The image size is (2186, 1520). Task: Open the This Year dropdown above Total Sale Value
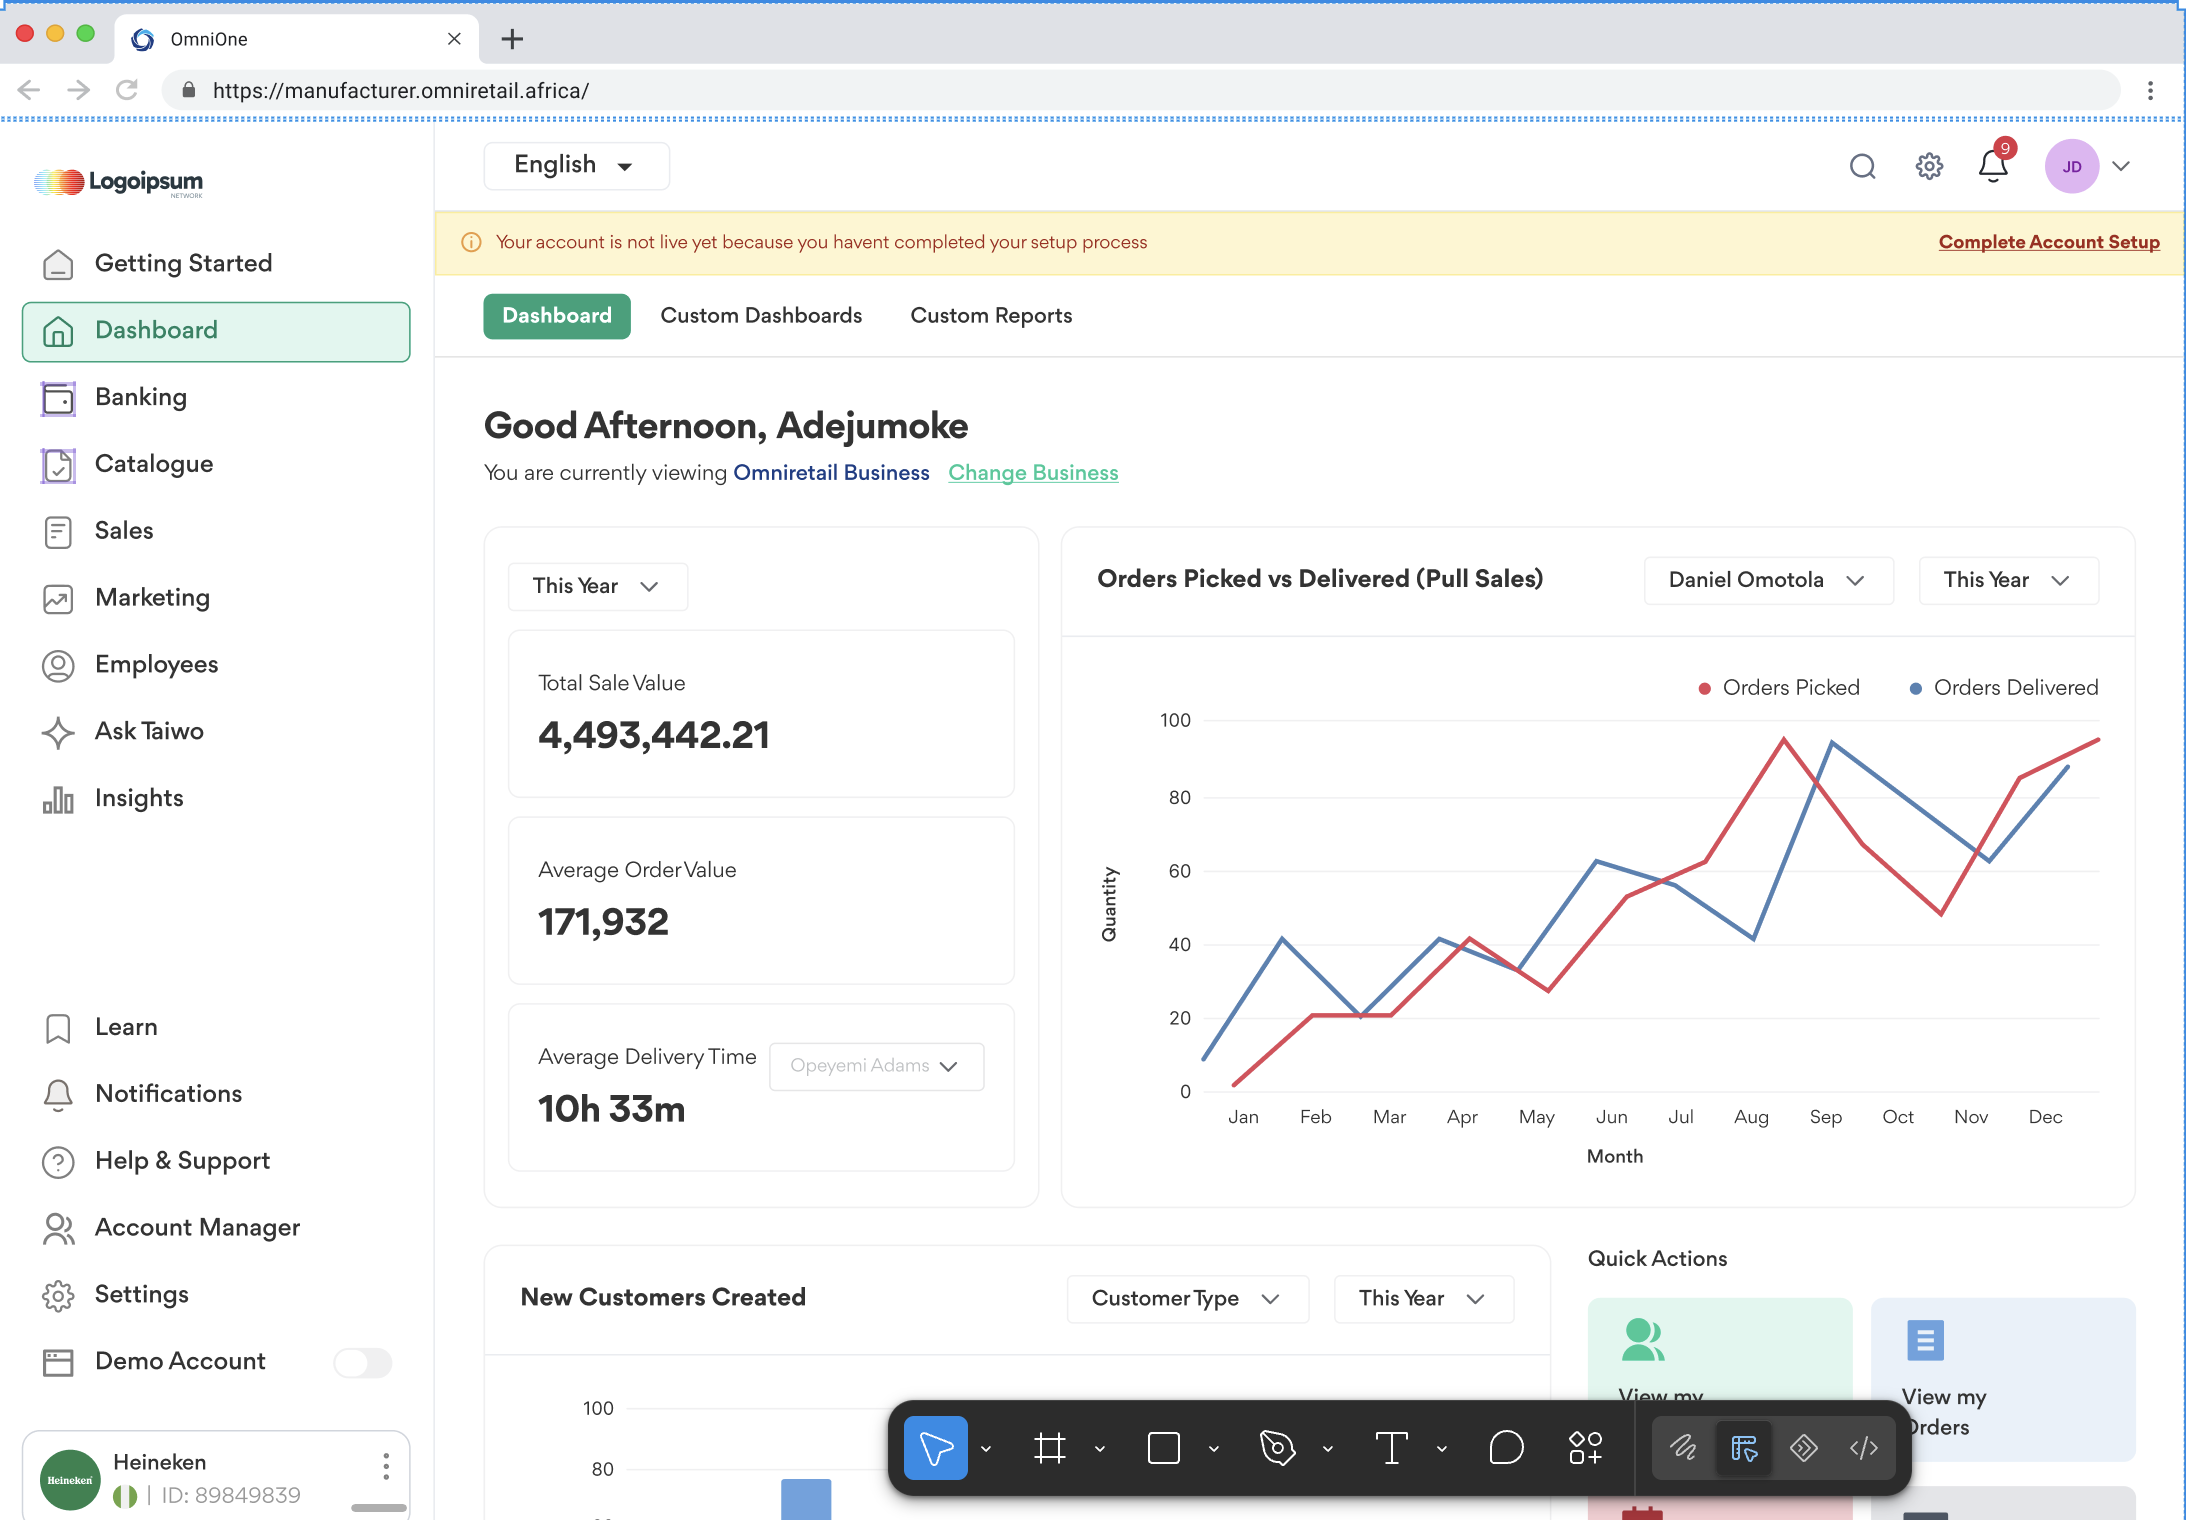pyautogui.click(x=597, y=586)
